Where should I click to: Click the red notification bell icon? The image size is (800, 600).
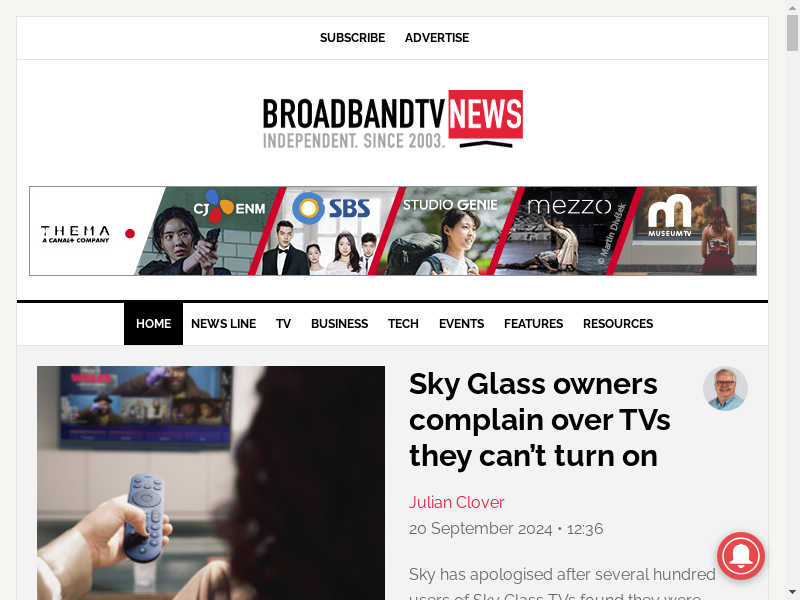(740, 556)
